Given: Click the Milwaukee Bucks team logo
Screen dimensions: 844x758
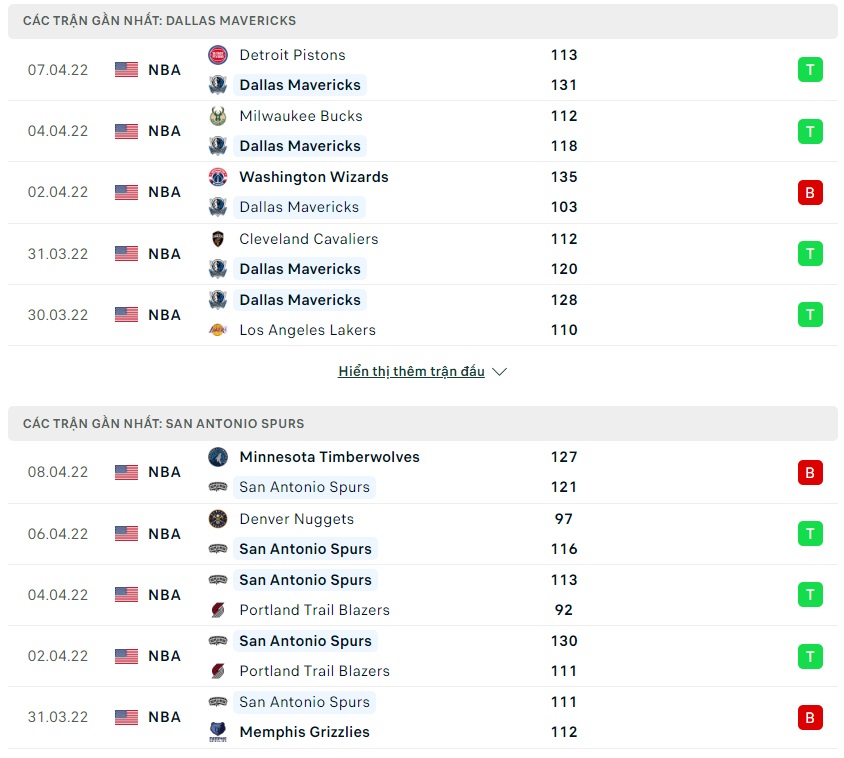Looking at the screenshot, I should coord(218,116).
